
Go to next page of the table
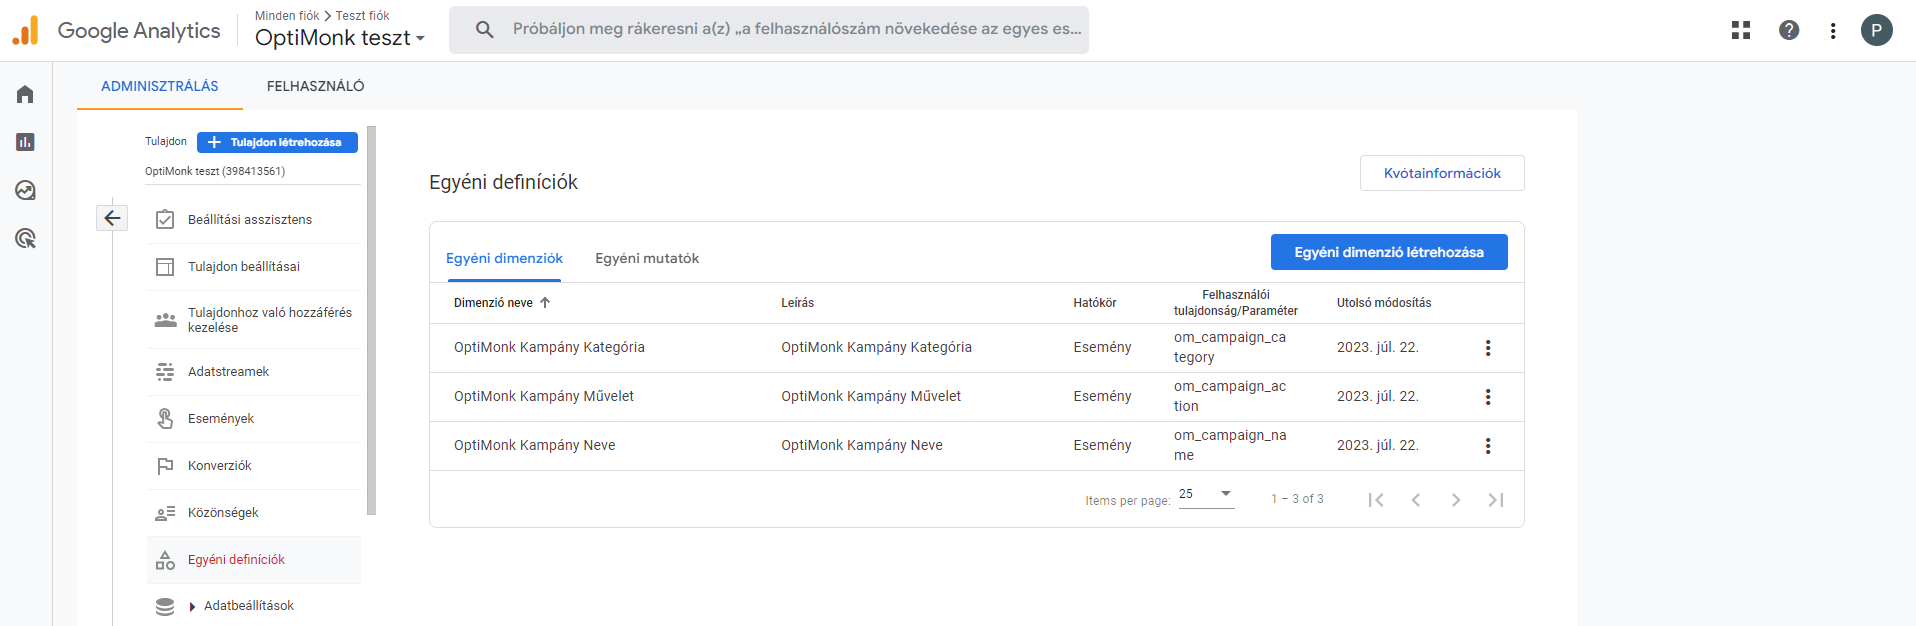point(1456,500)
